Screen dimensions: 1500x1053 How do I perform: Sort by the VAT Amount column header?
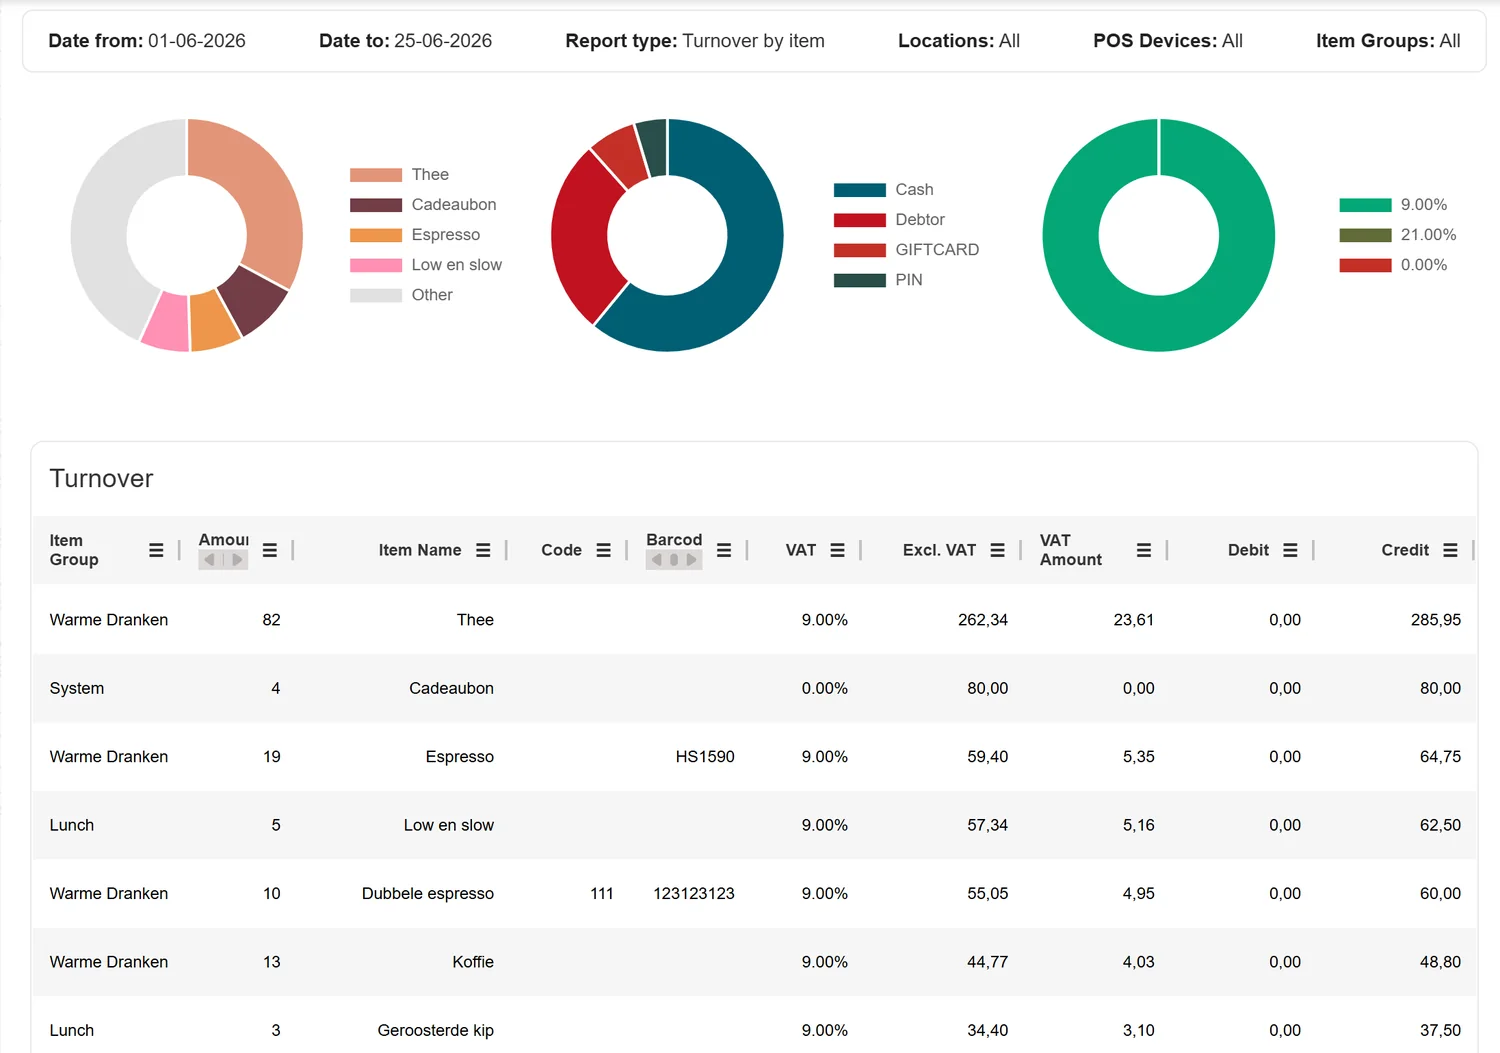1071,550
